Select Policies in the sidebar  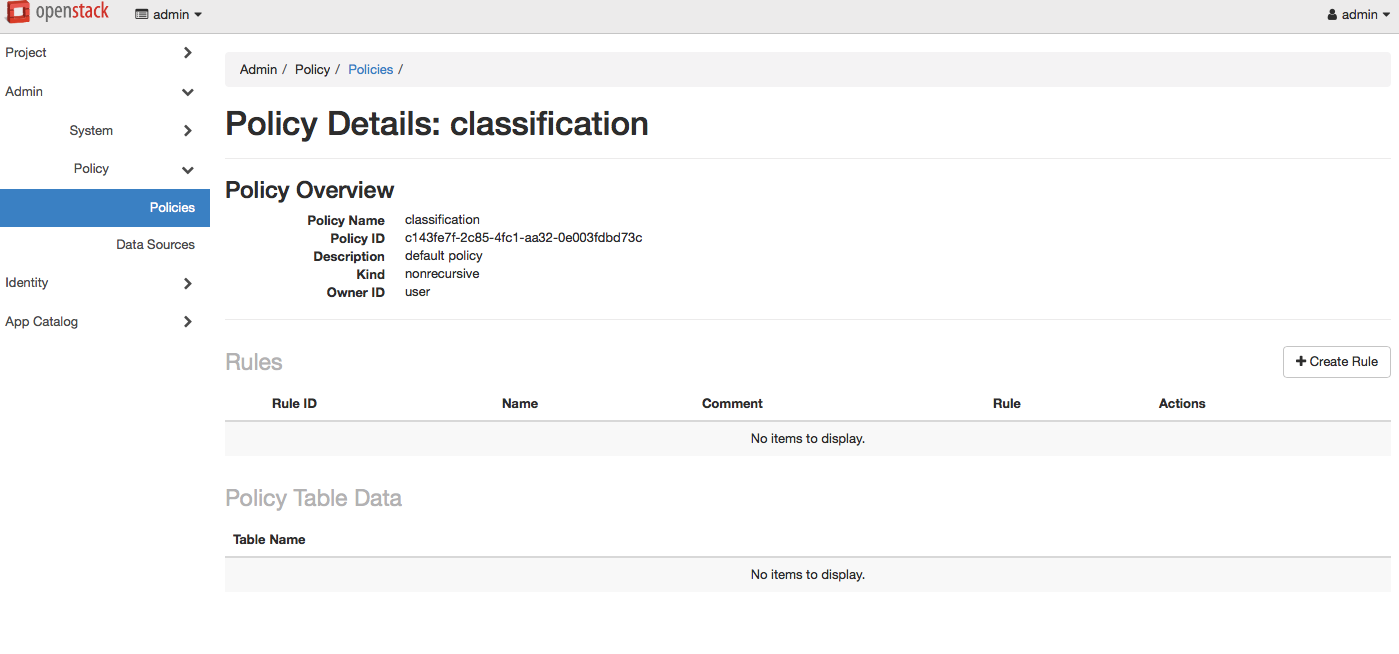(x=105, y=208)
